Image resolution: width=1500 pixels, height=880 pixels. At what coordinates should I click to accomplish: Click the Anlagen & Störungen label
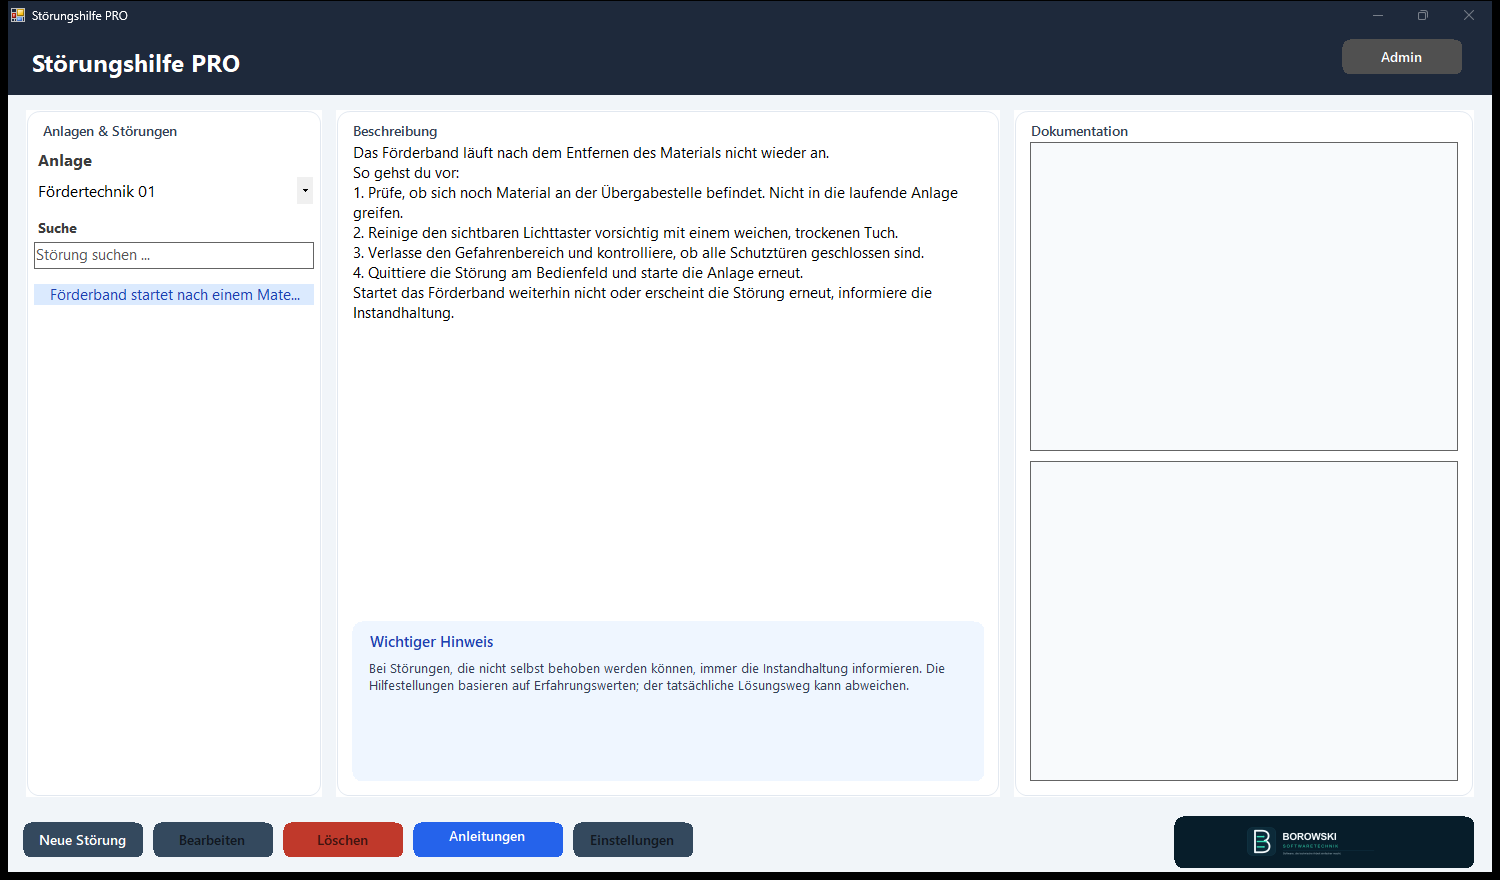coord(110,131)
